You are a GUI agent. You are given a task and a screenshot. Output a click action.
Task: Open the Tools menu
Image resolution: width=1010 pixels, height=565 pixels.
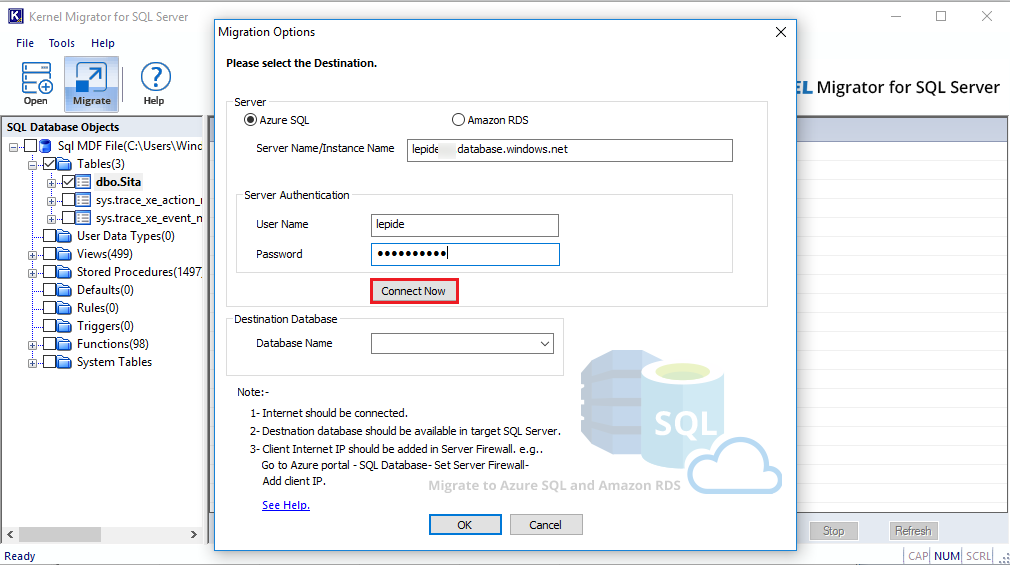62,43
